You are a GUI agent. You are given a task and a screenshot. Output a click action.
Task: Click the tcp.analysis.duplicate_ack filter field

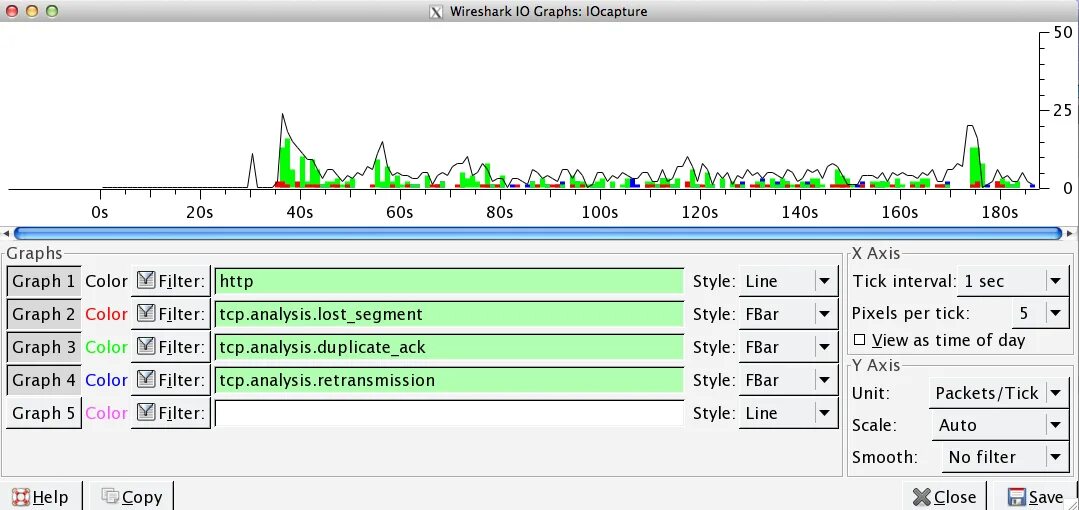pyautogui.click(x=449, y=348)
